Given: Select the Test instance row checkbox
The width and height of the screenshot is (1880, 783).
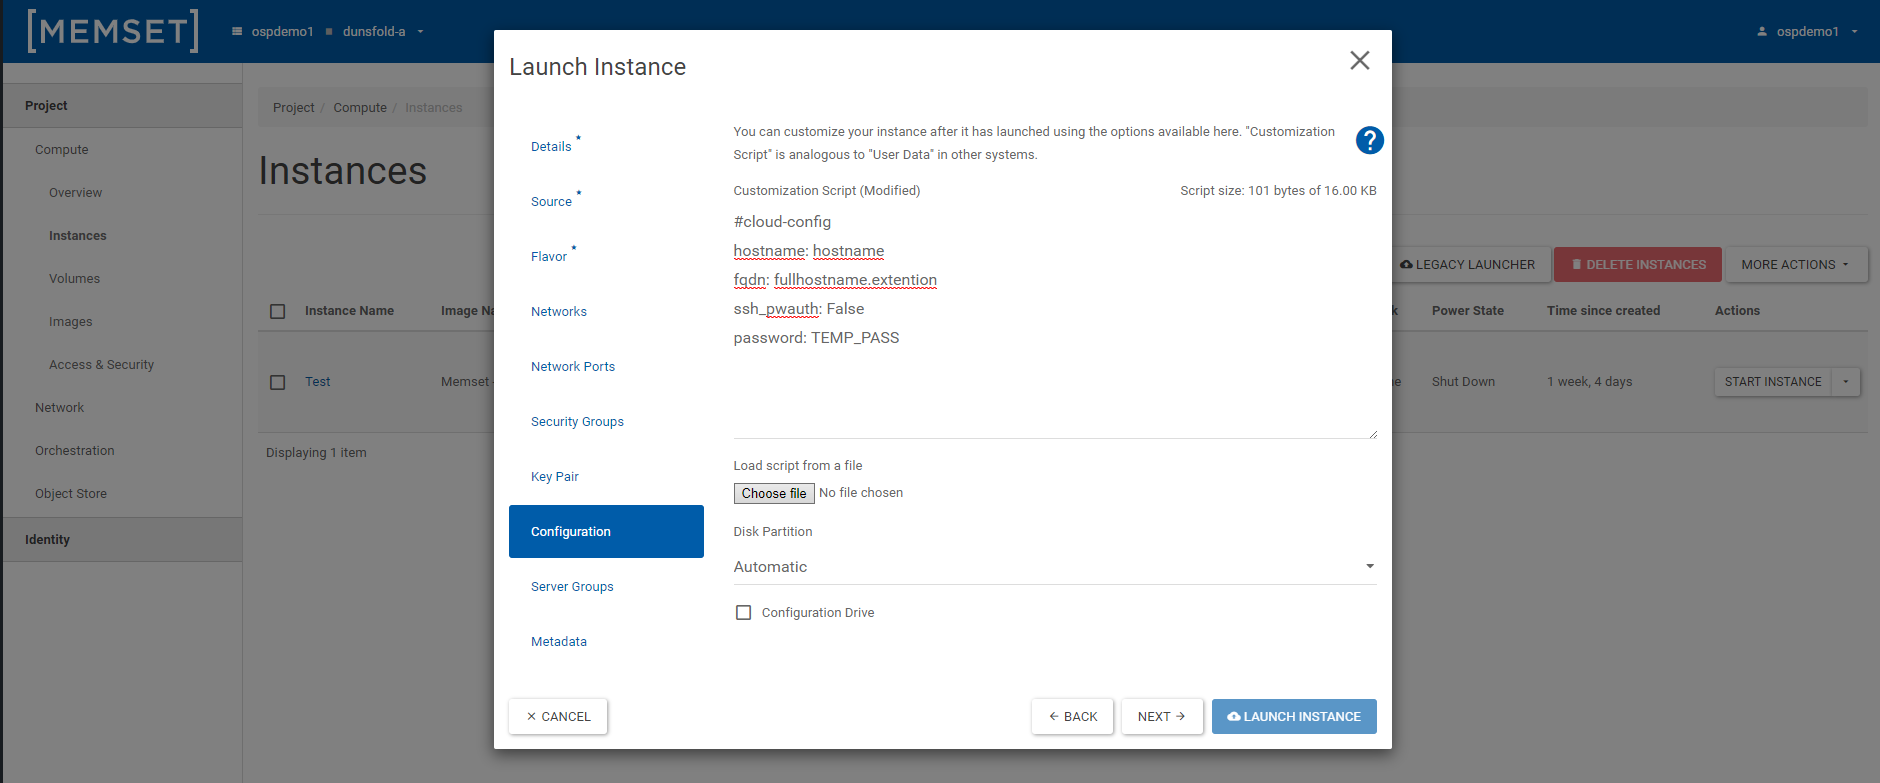Looking at the screenshot, I should coord(278,382).
